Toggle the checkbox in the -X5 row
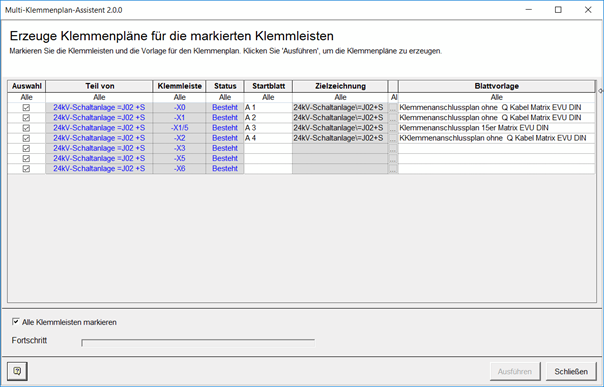Screen dimensions: 604x387 click(x=26, y=158)
